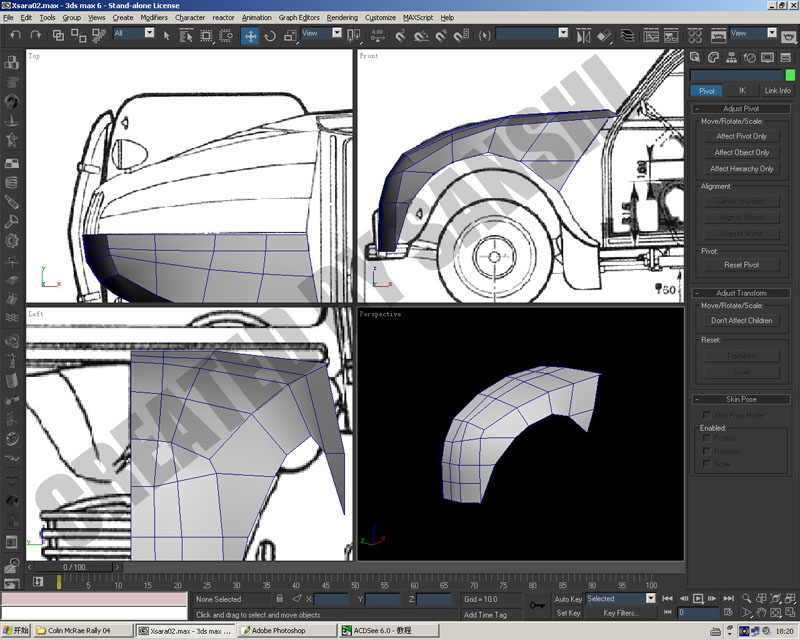Switch to the Link Info tab

(x=777, y=90)
